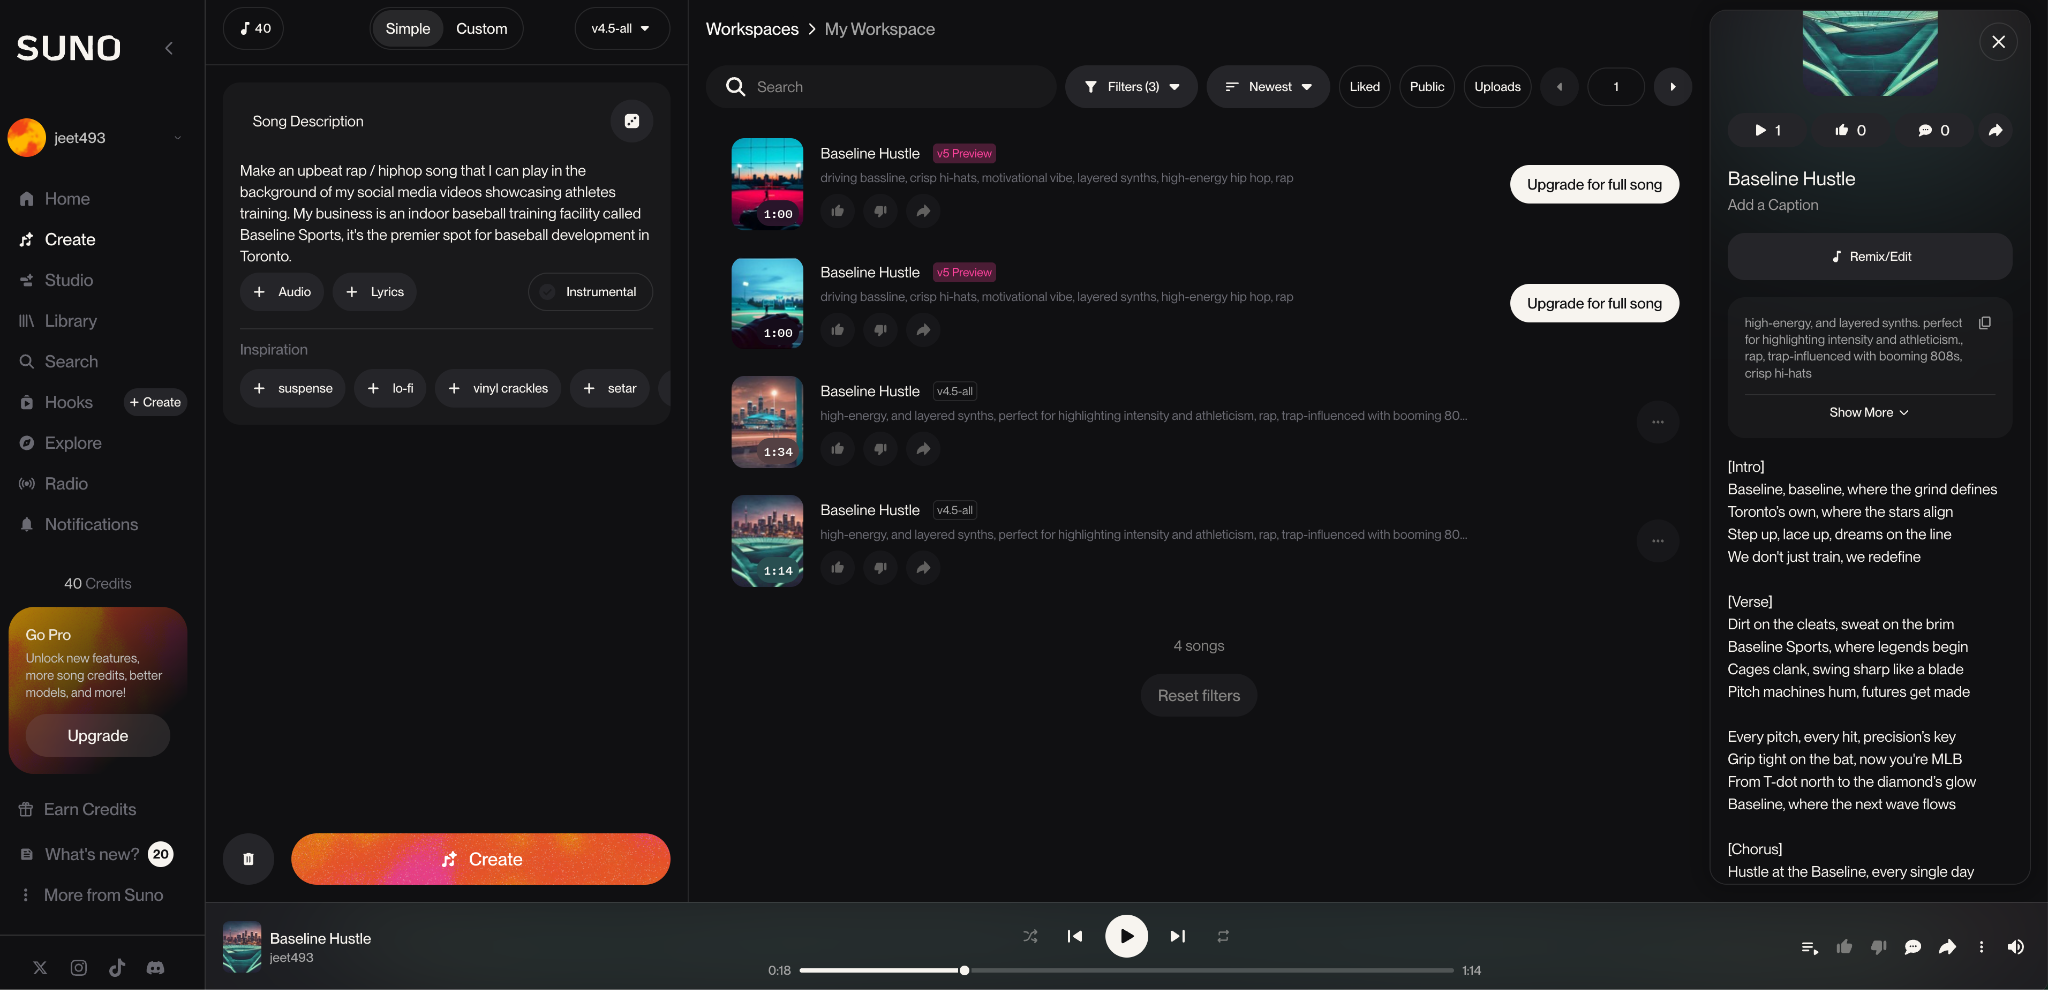Click the comments count in the detail panel
Image resolution: width=2048 pixels, height=990 pixels.
[1934, 130]
